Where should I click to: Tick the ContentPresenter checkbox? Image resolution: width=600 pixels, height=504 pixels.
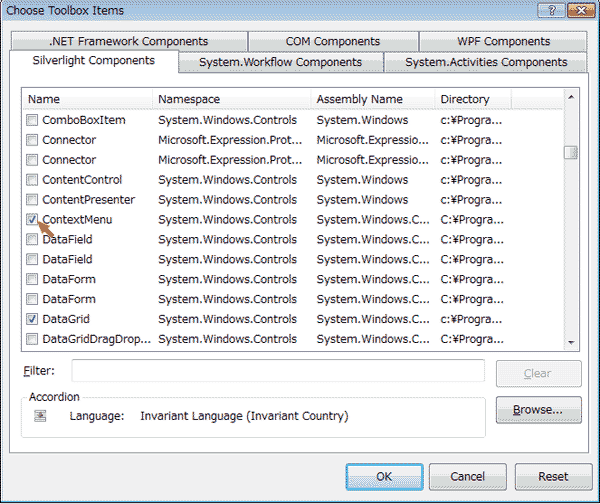32,199
